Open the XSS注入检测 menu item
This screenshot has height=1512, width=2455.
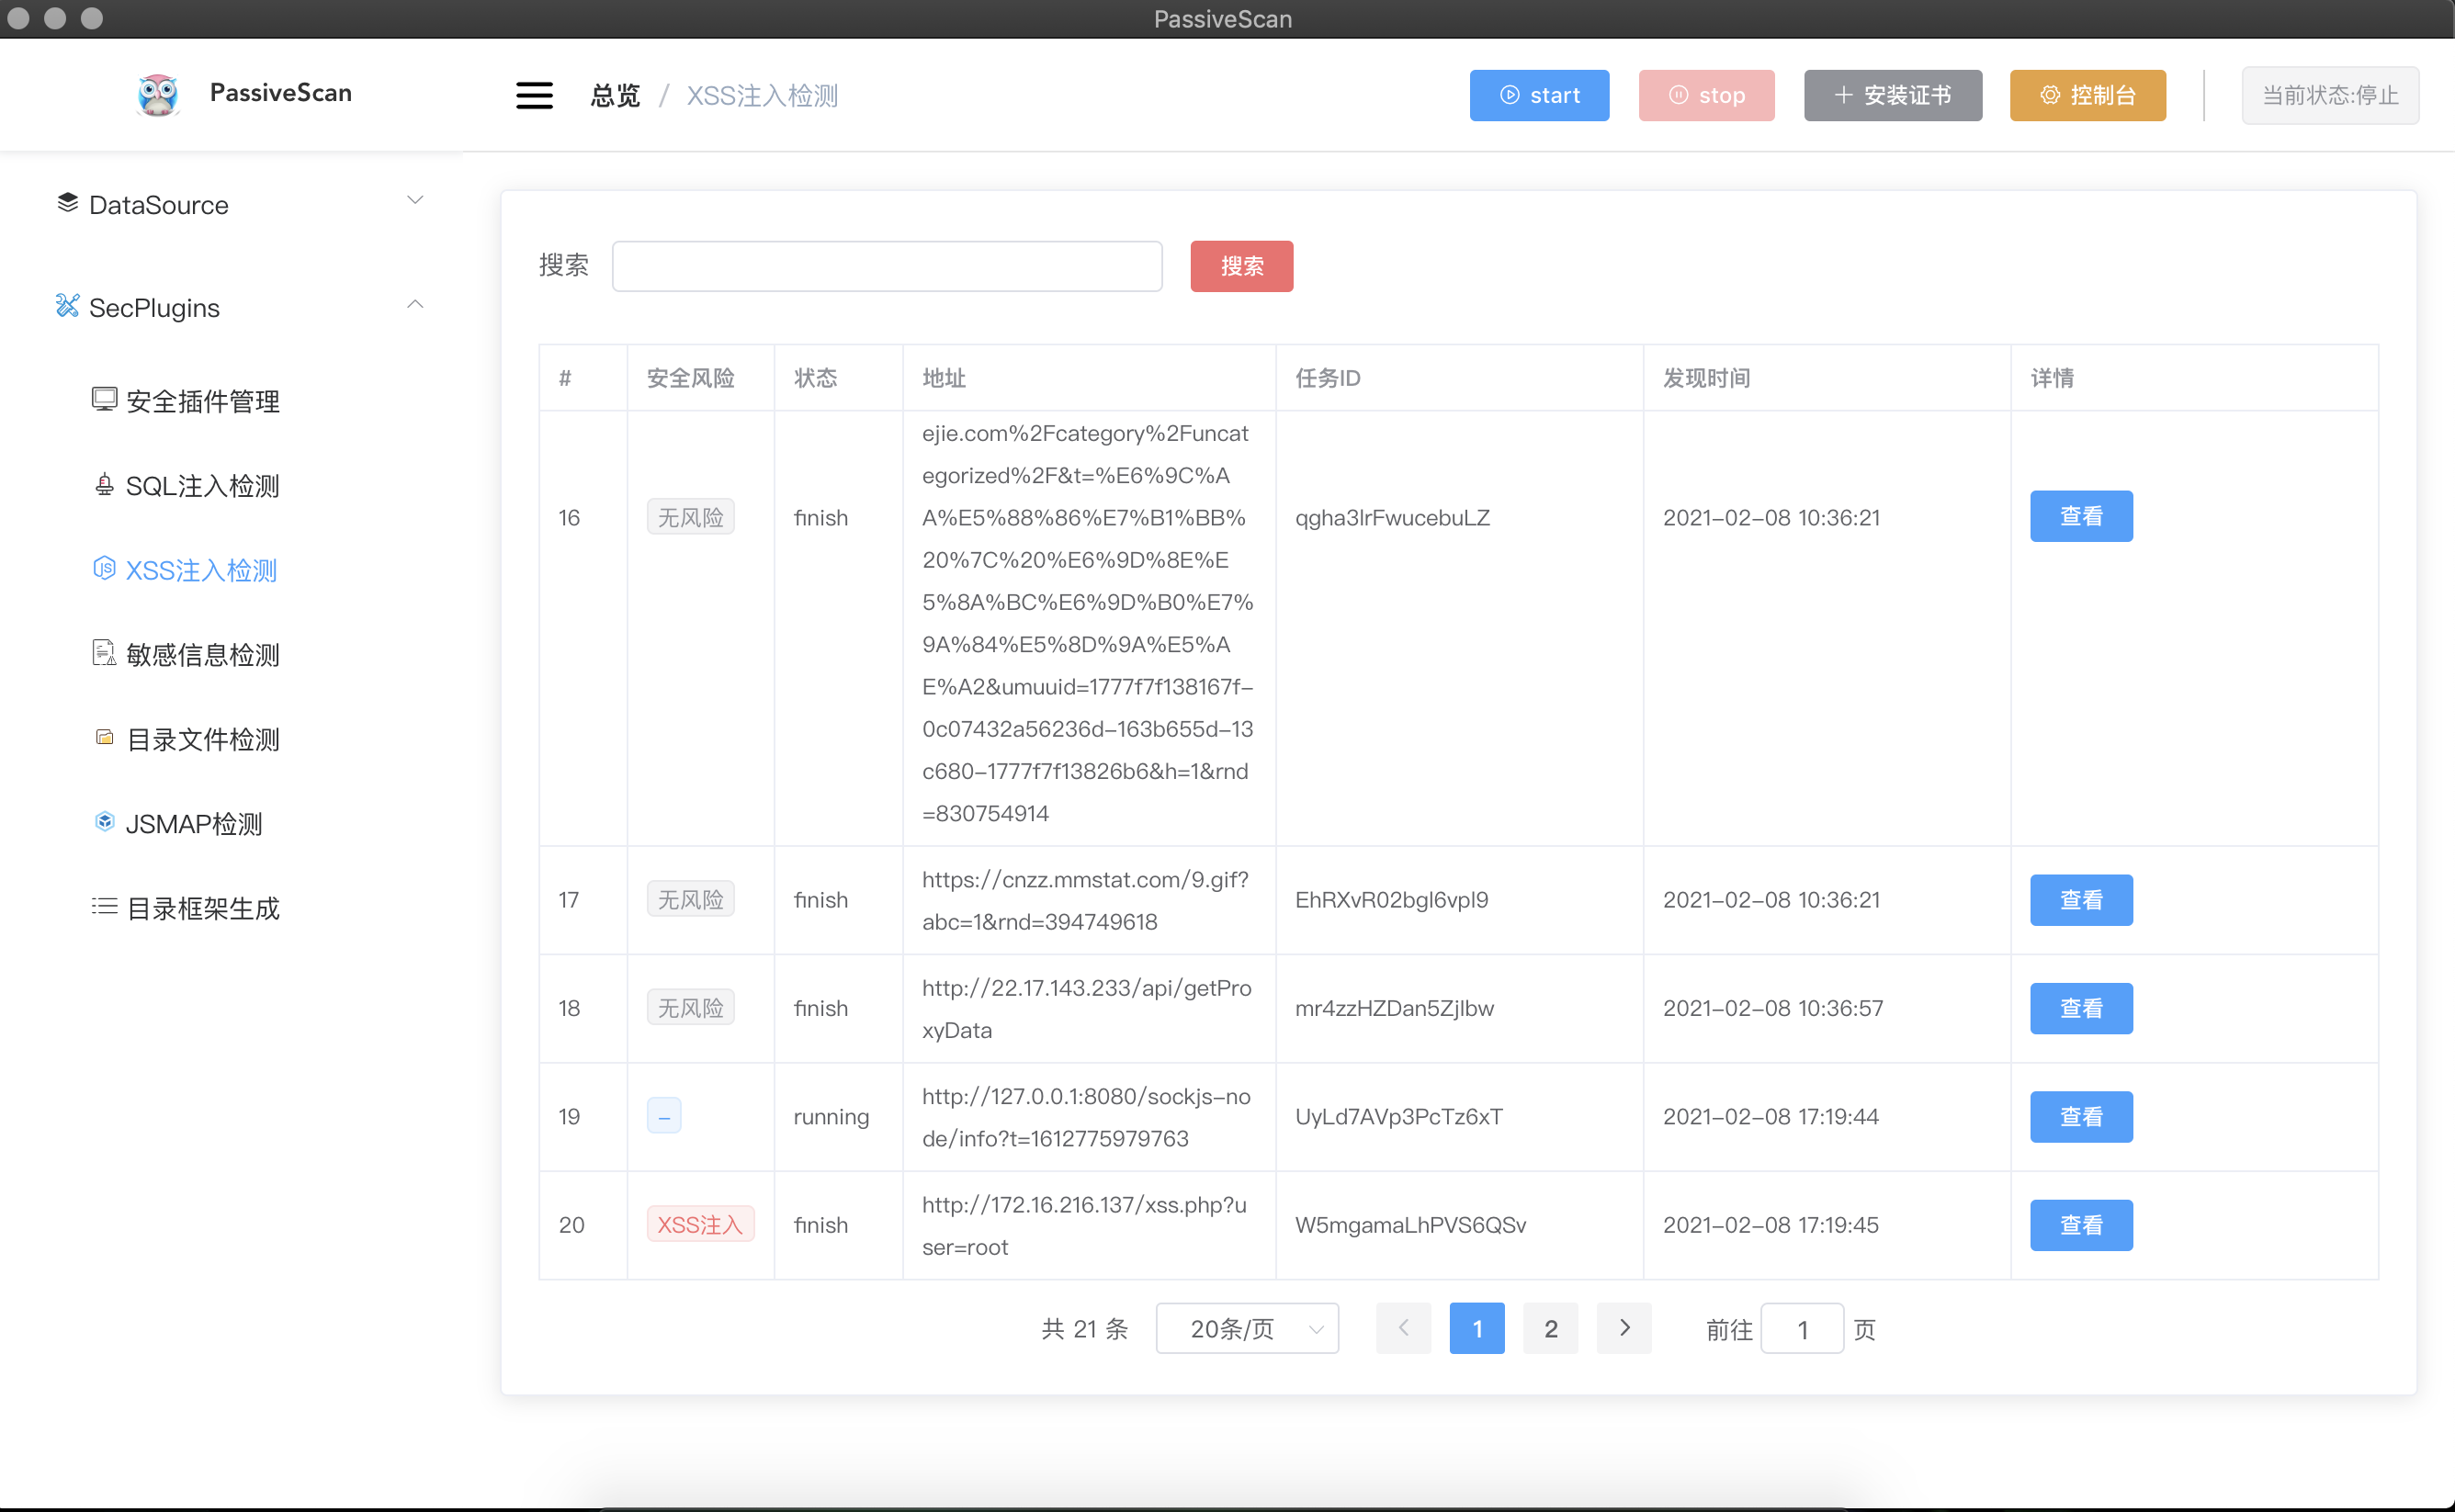(x=200, y=570)
